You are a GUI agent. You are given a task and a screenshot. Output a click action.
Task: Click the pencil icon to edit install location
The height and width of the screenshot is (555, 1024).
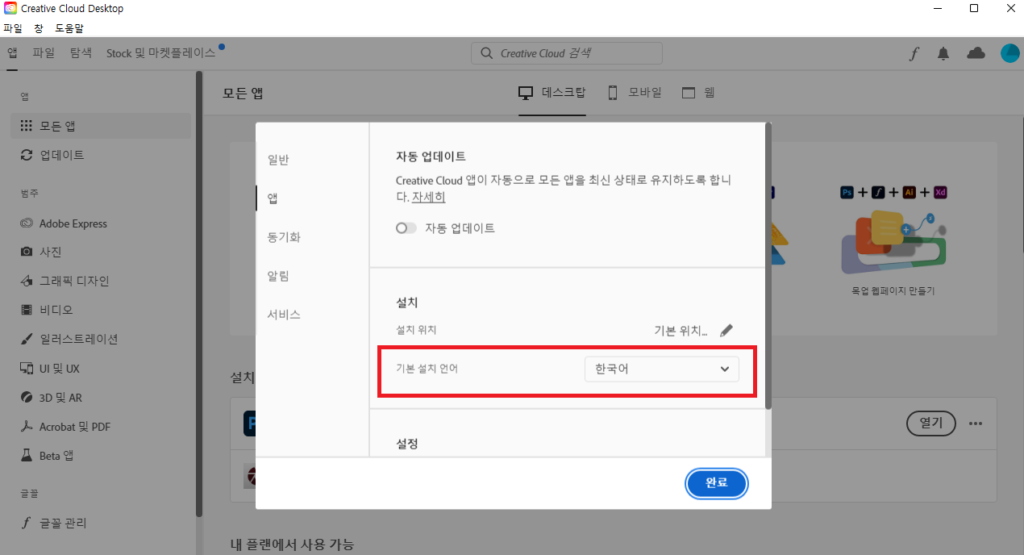pyautogui.click(x=726, y=330)
